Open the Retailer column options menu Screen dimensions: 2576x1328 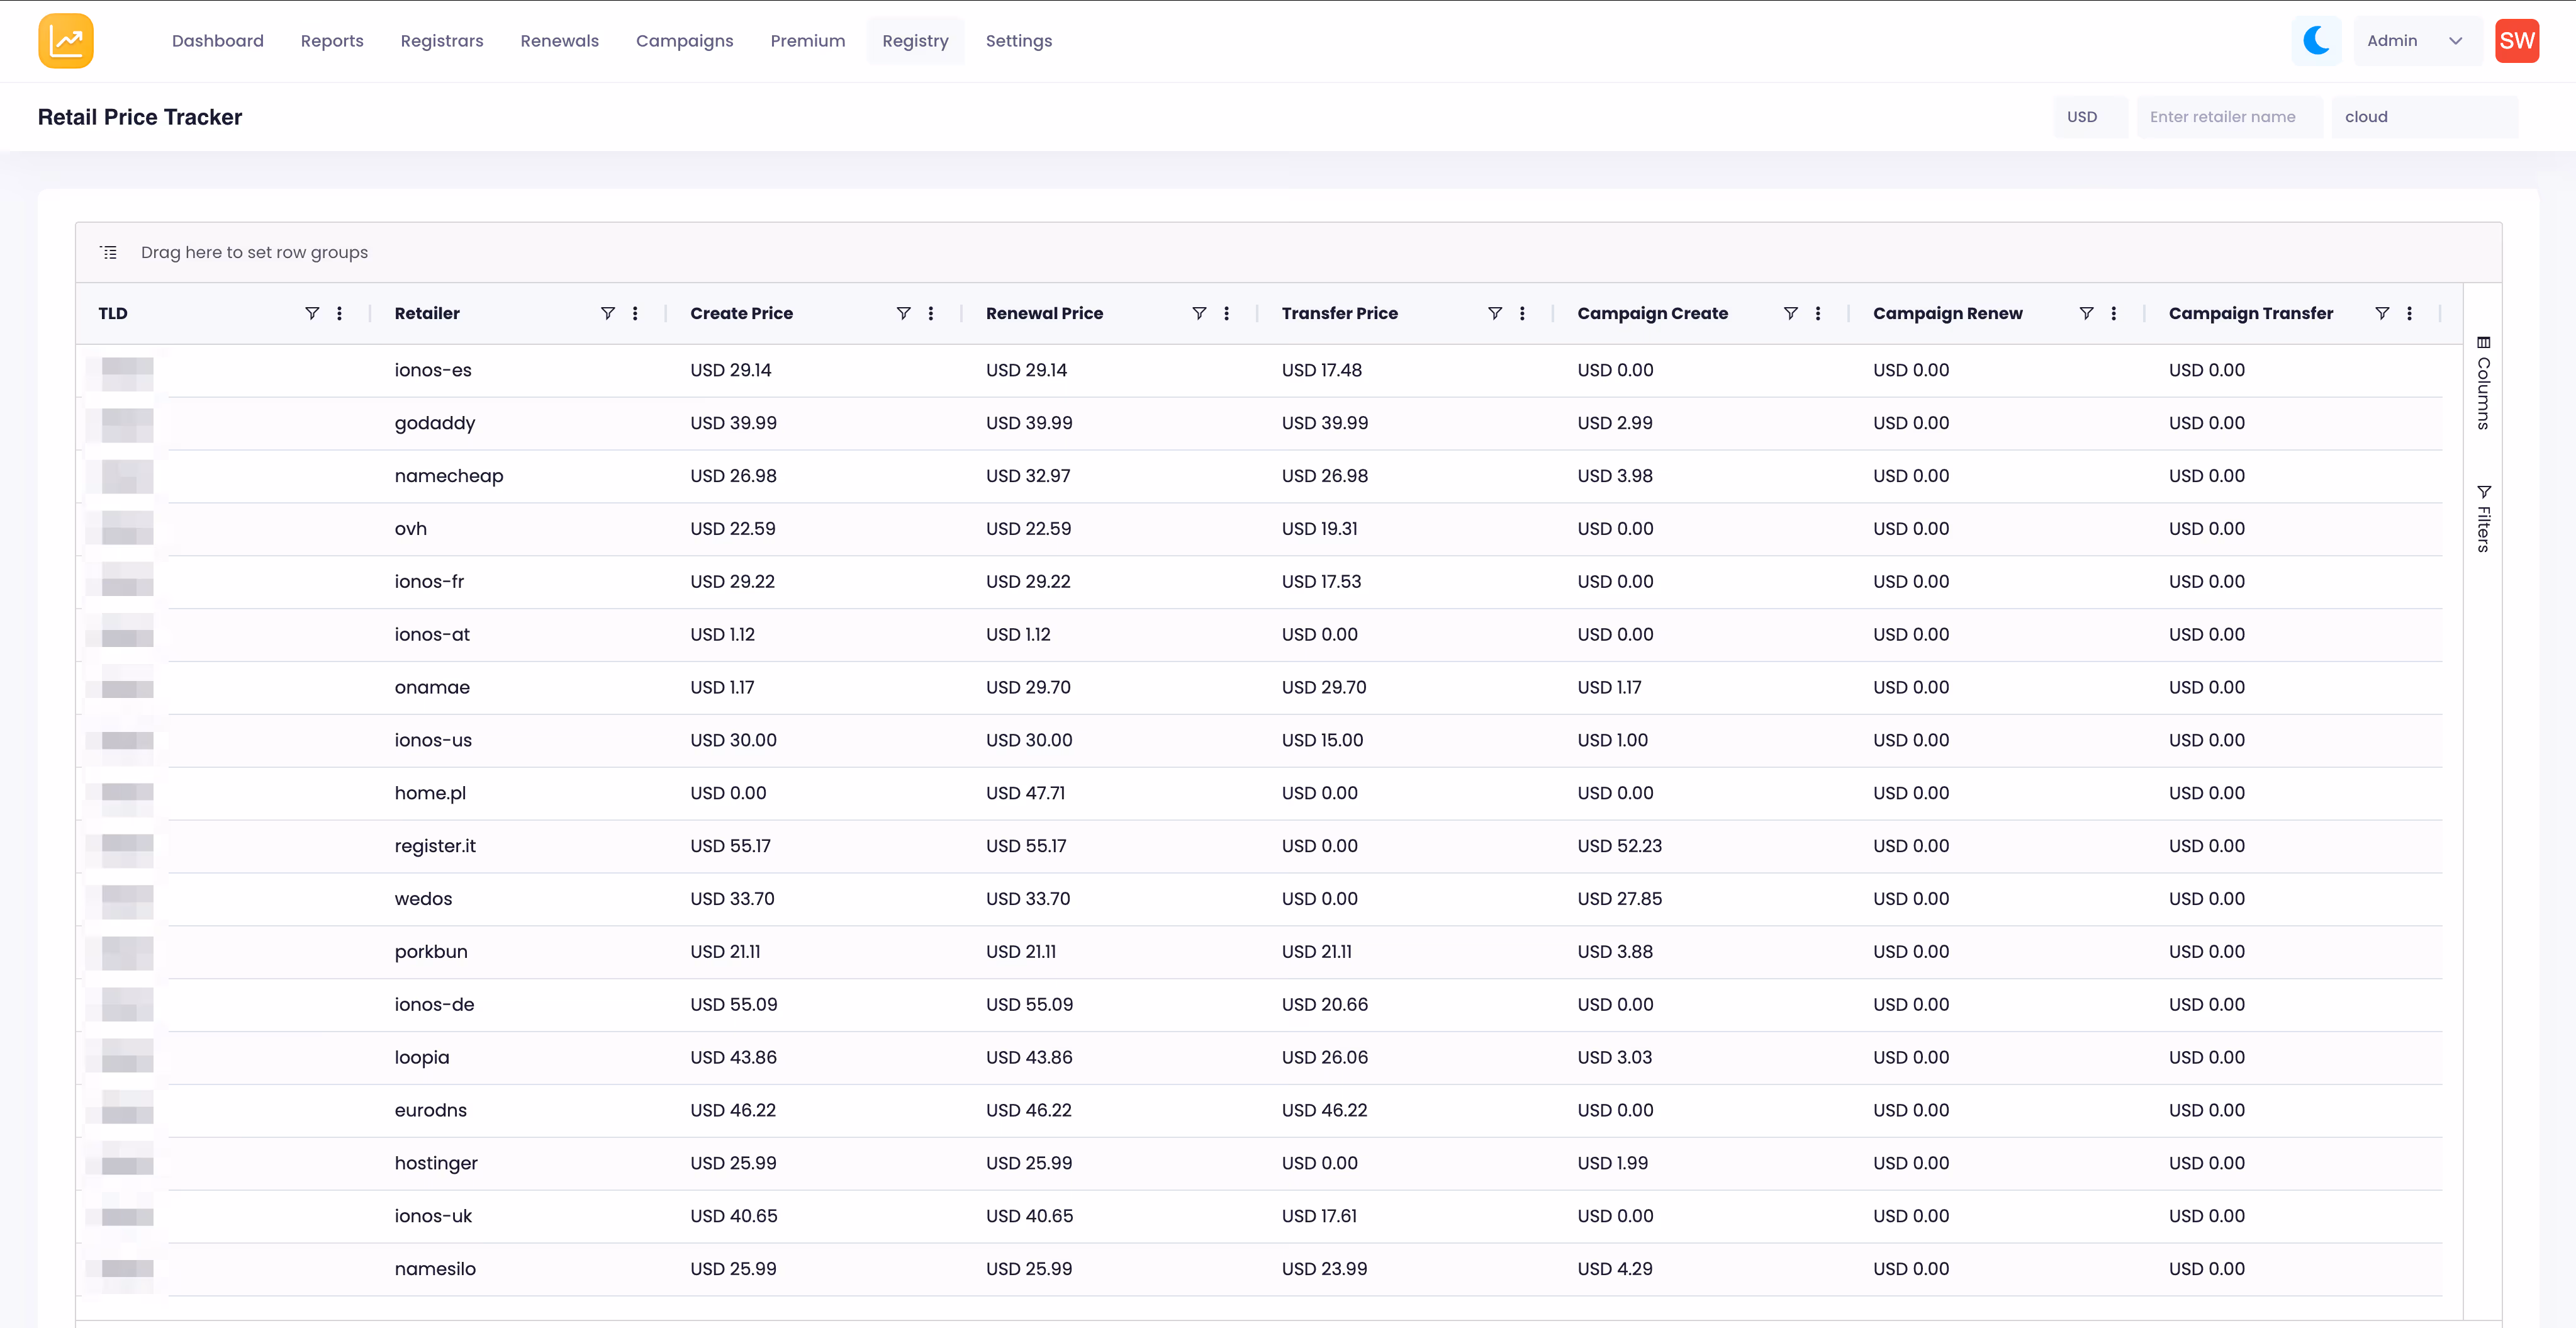tap(635, 313)
